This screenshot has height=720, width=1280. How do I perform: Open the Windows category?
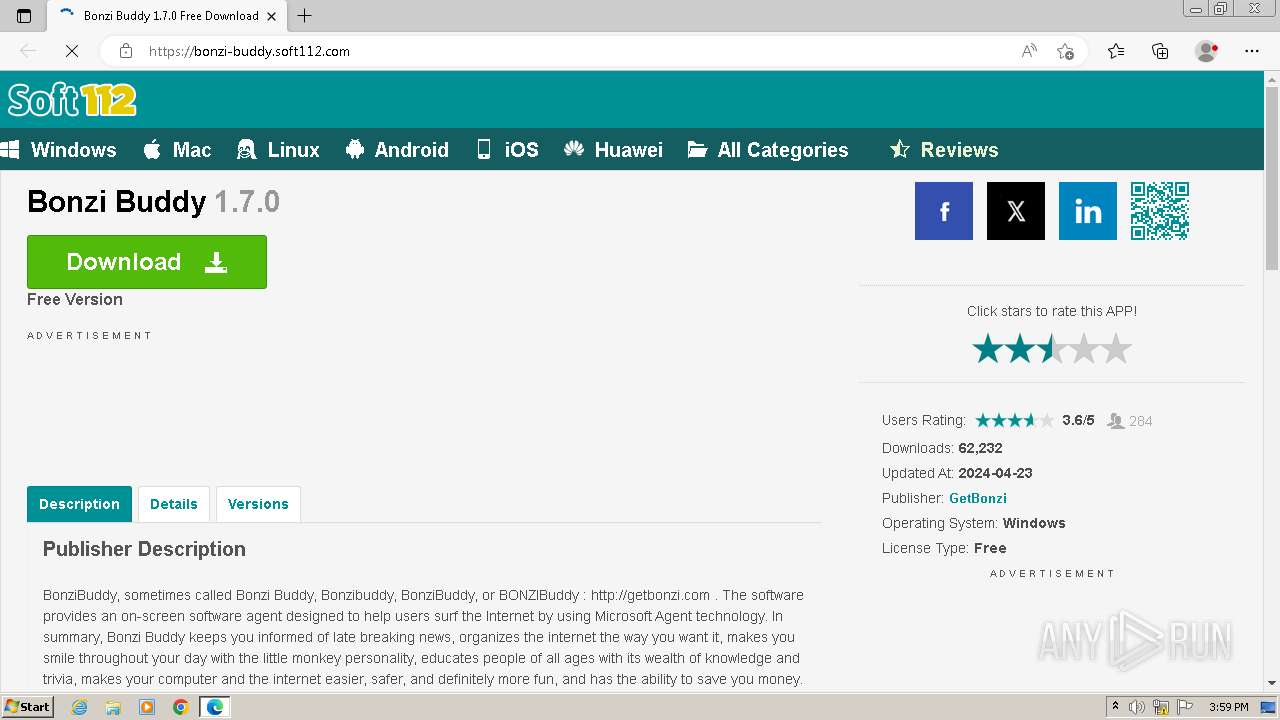click(59, 150)
